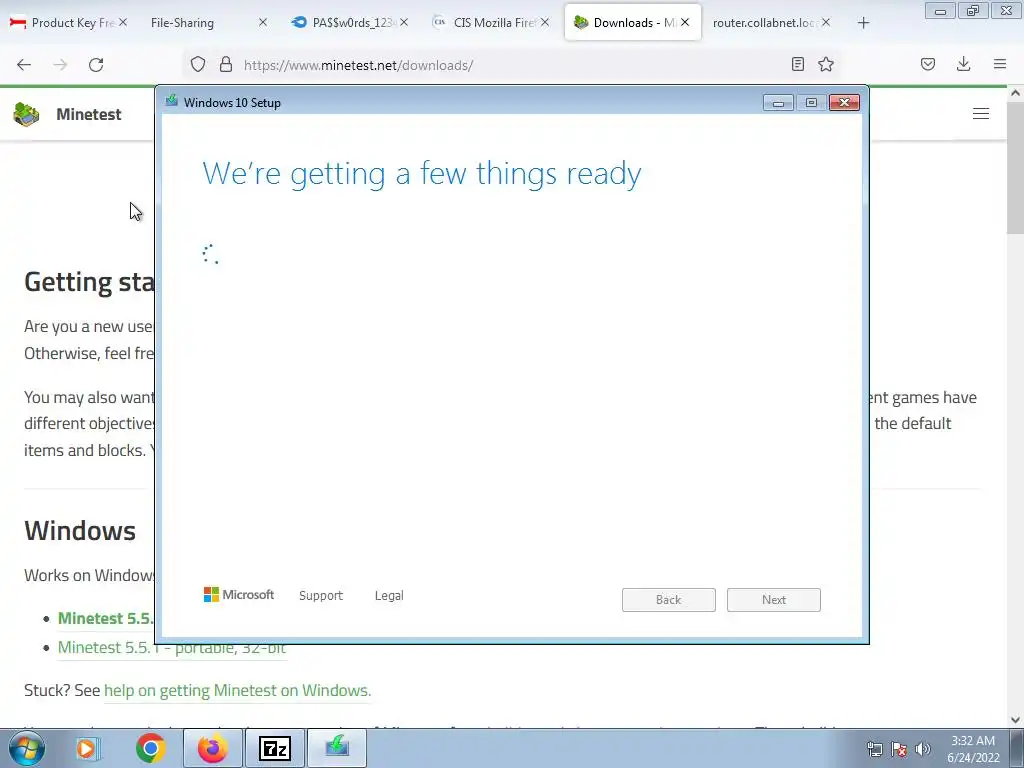This screenshot has width=1024, height=768.
Task: Close the PA$$w0rds tab
Action: click(404, 23)
